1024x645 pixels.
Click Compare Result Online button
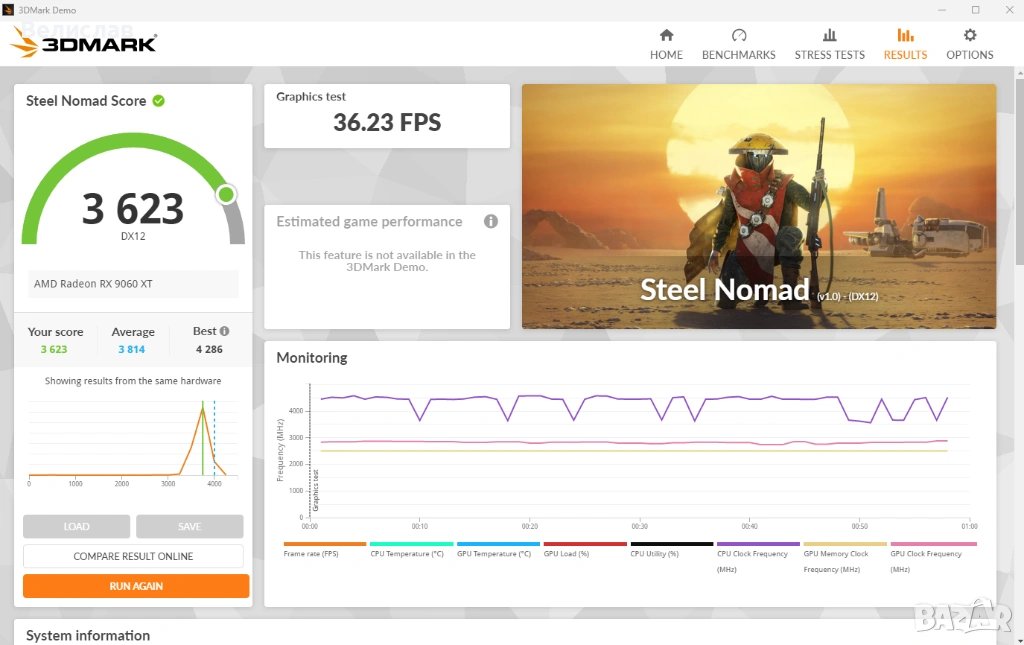[133, 556]
